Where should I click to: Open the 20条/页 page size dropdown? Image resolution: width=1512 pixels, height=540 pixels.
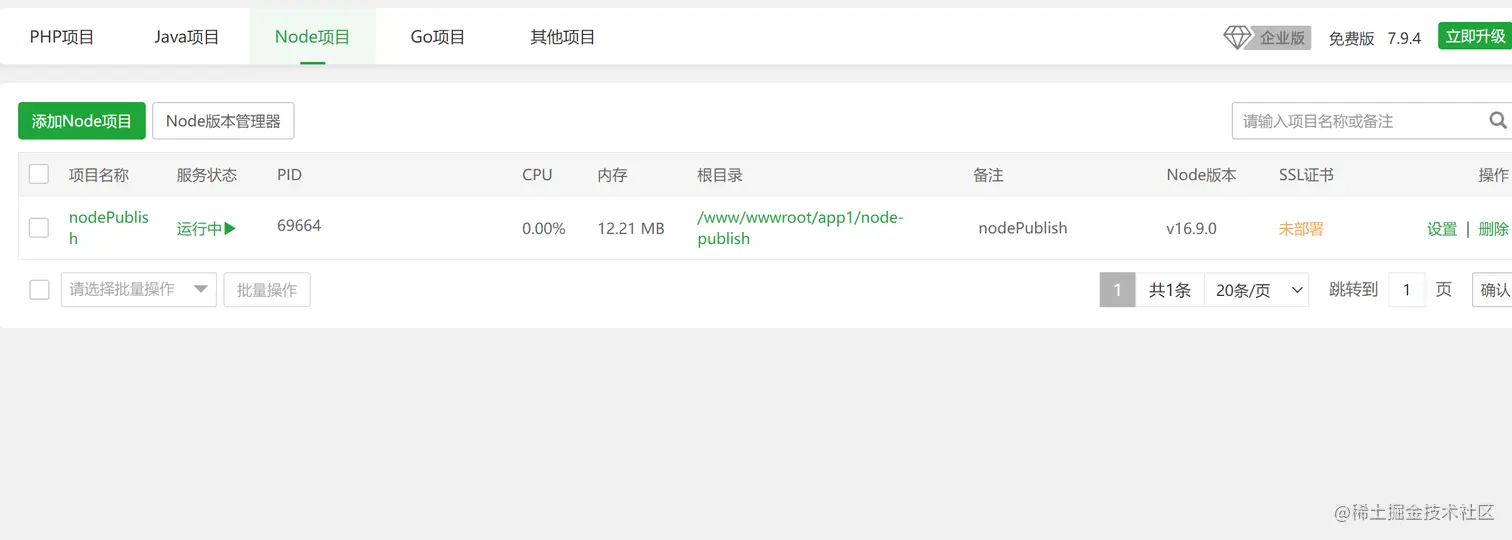(x=1257, y=290)
